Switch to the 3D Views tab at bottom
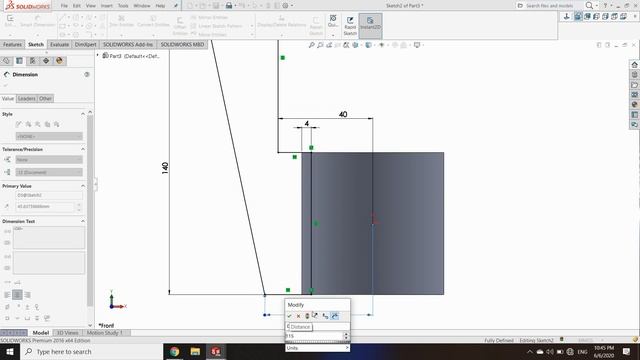640x360 pixels. [x=67, y=333]
